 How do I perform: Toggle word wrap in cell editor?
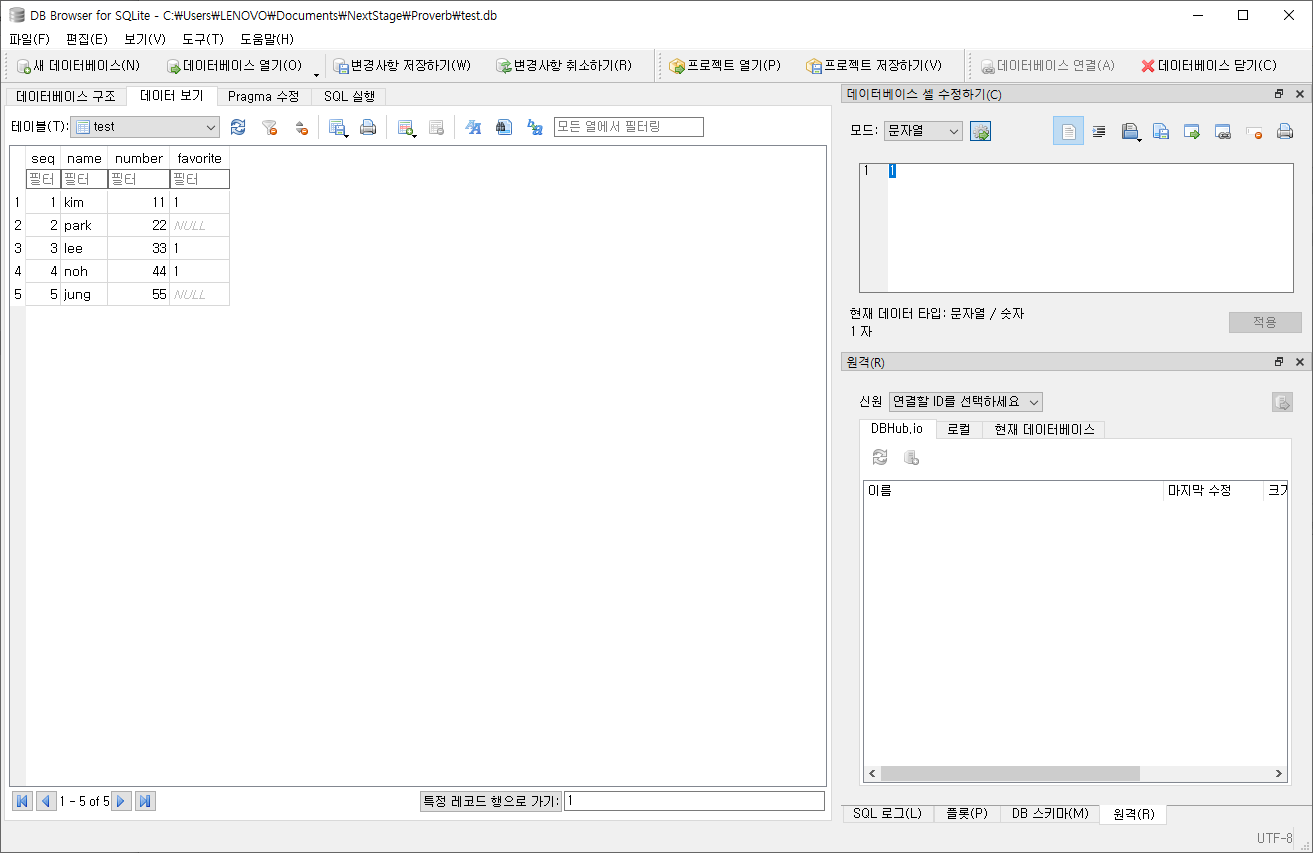tap(1099, 131)
